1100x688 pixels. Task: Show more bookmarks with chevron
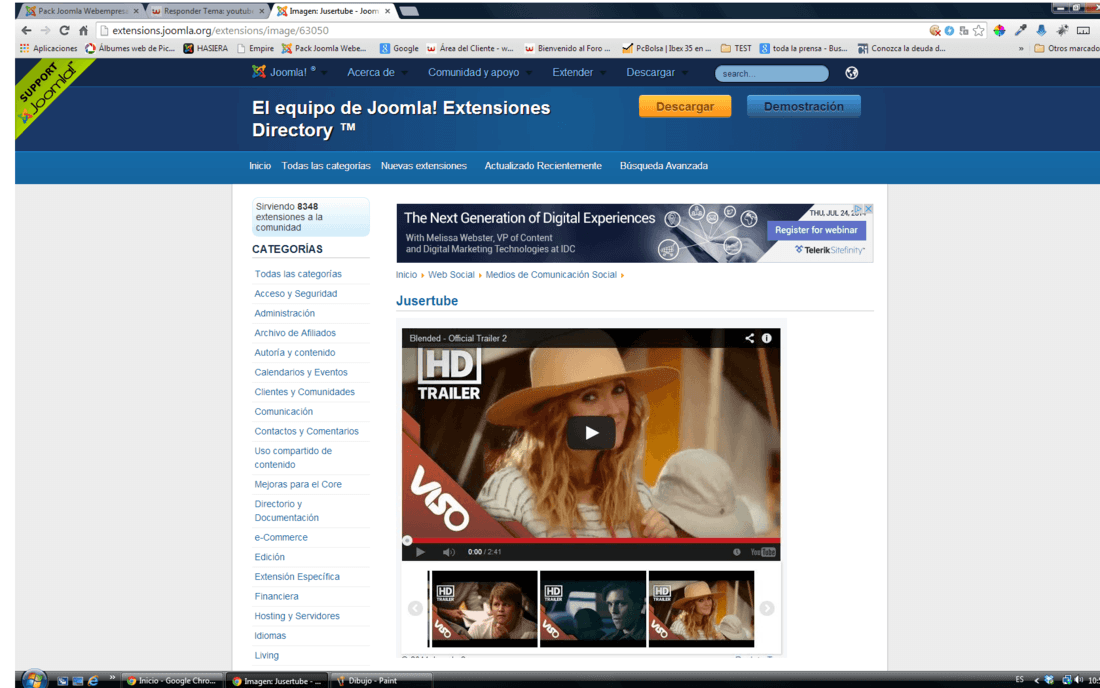tap(1021, 48)
